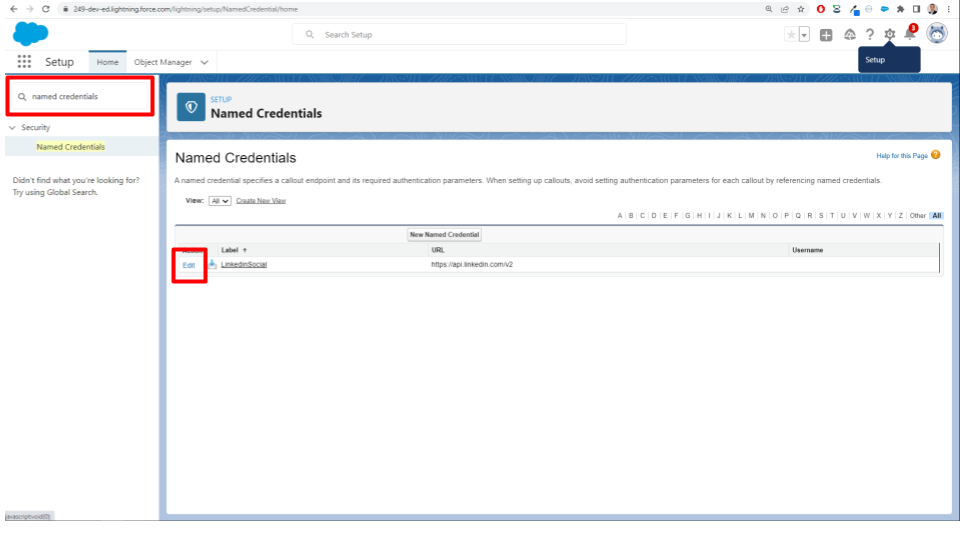Reload the page in the browser
The image size is (960, 540).
[x=45, y=9]
